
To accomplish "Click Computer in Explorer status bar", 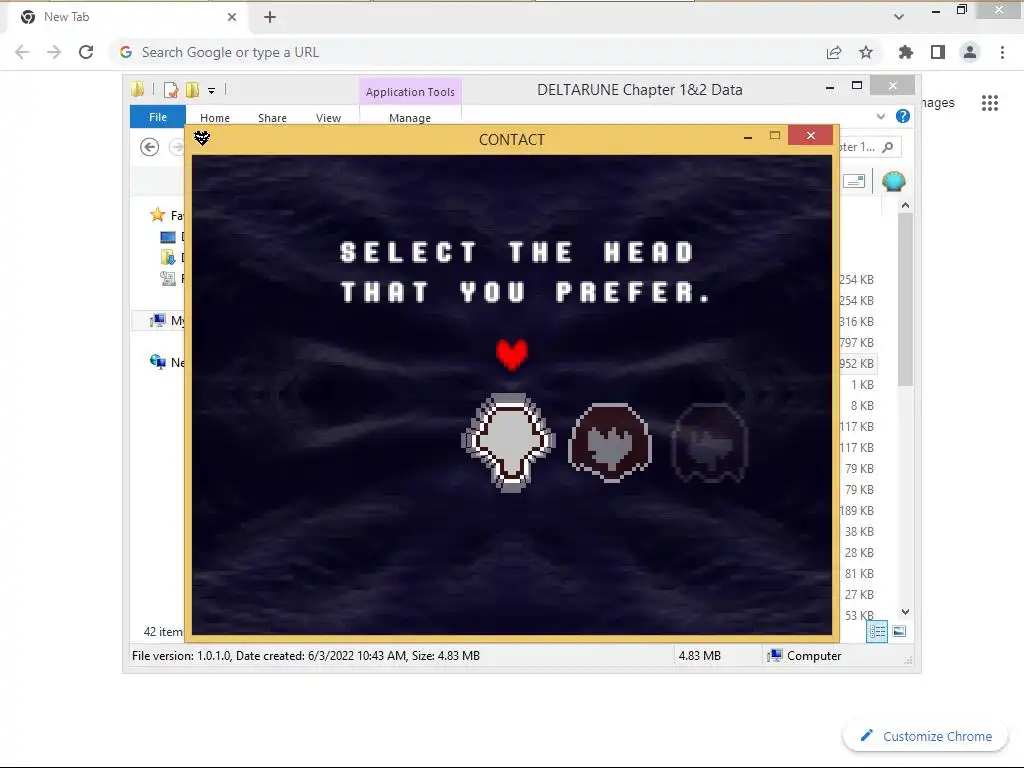I will (805, 656).
